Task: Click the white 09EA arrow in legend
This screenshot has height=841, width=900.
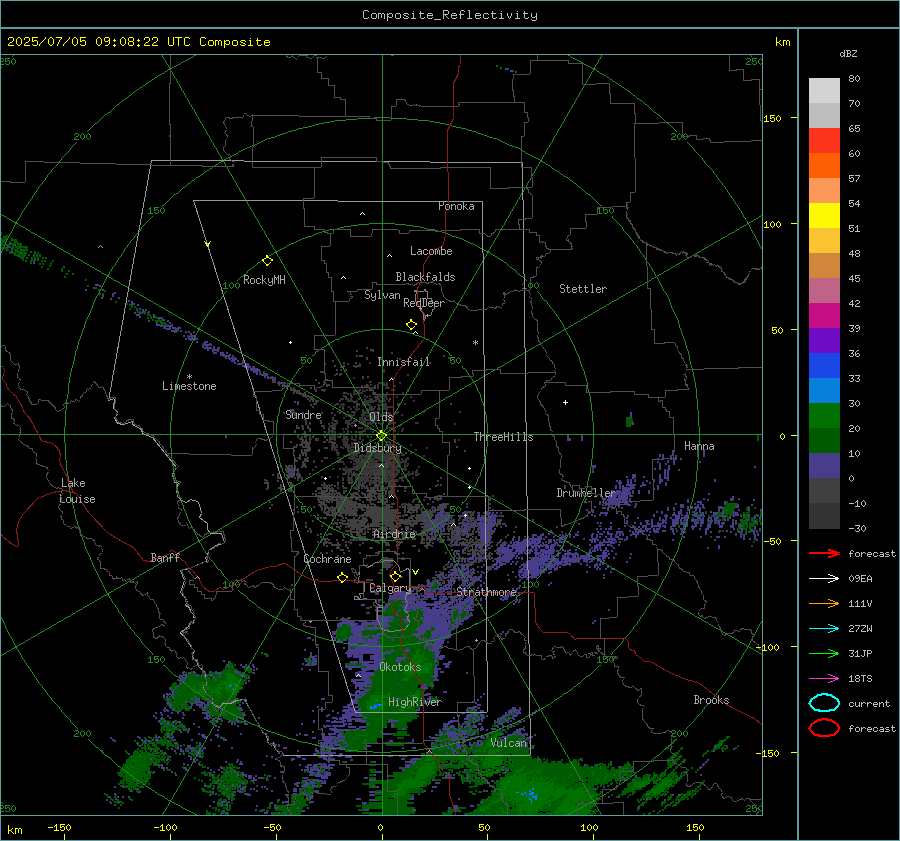Action: [824, 579]
